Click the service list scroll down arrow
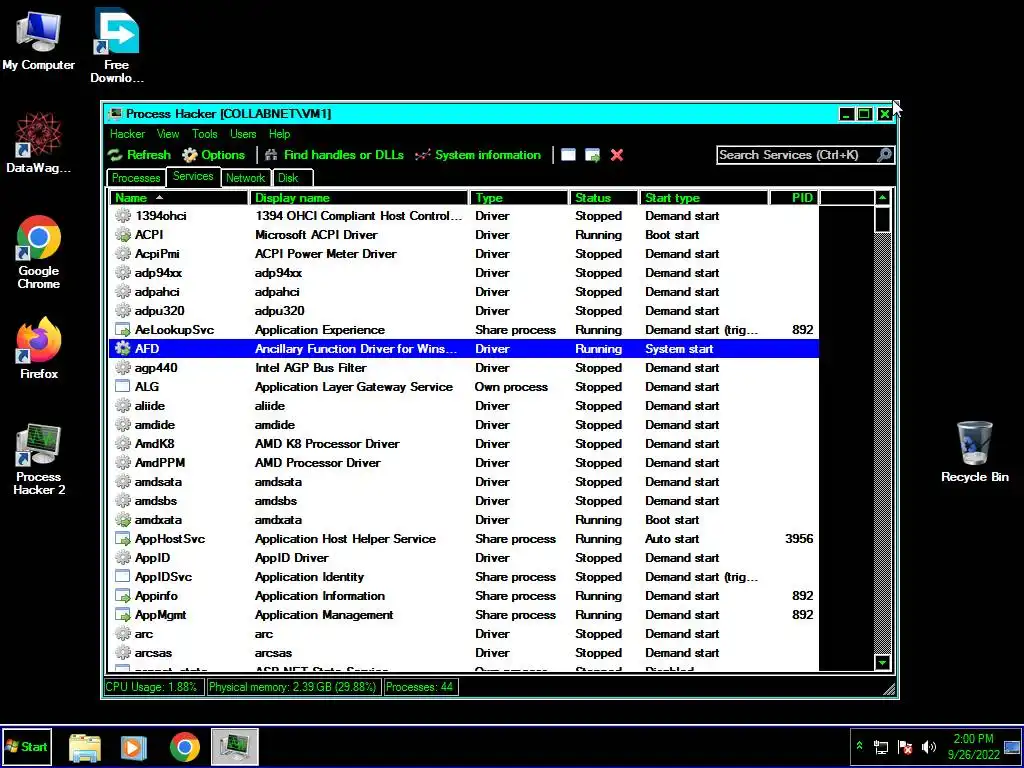The image size is (1024, 768). [882, 663]
